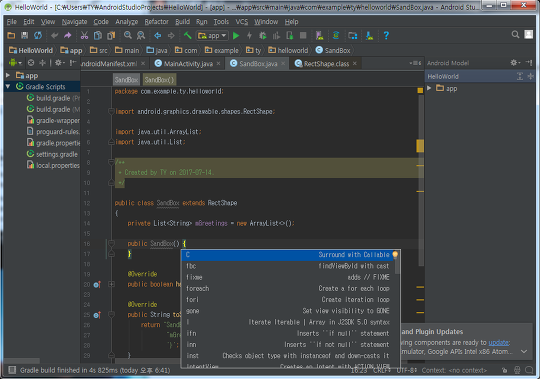Screen dimensions: 540x379
Task: Expand the Plugin Updates notification chevron
Action: 524,351
